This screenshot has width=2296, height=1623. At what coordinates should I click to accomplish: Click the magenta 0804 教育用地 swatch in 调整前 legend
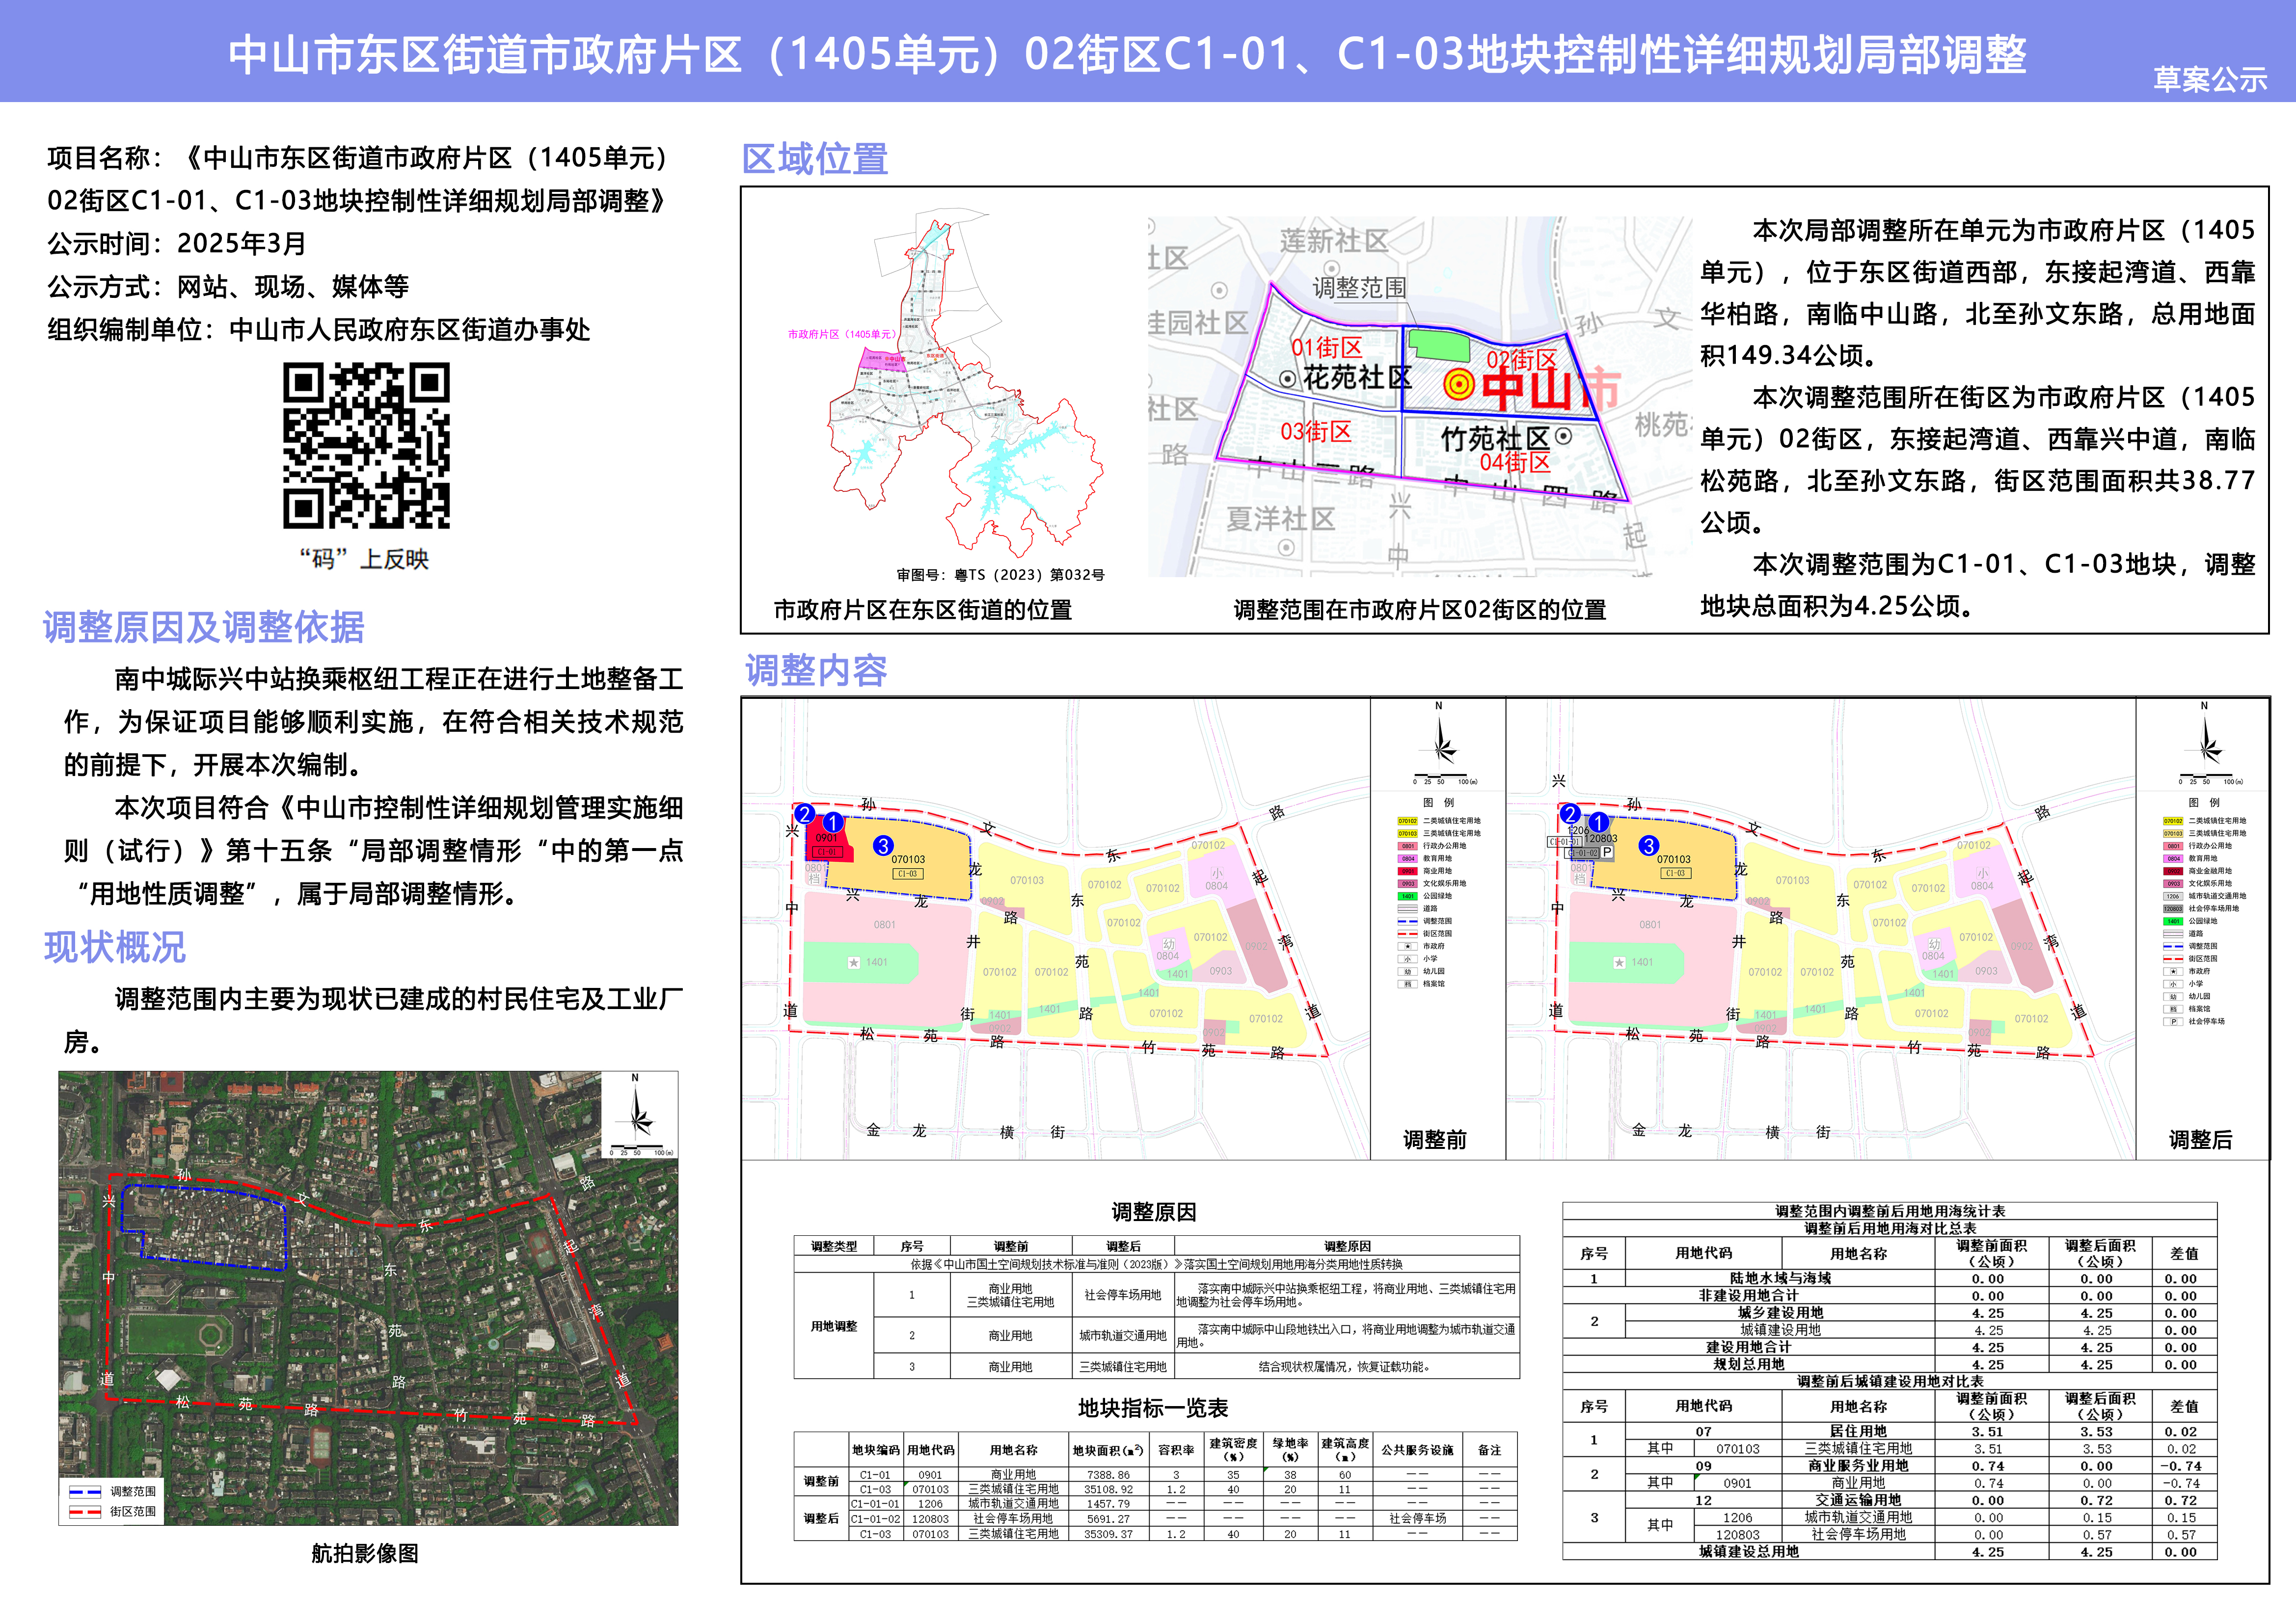[x=1407, y=858]
